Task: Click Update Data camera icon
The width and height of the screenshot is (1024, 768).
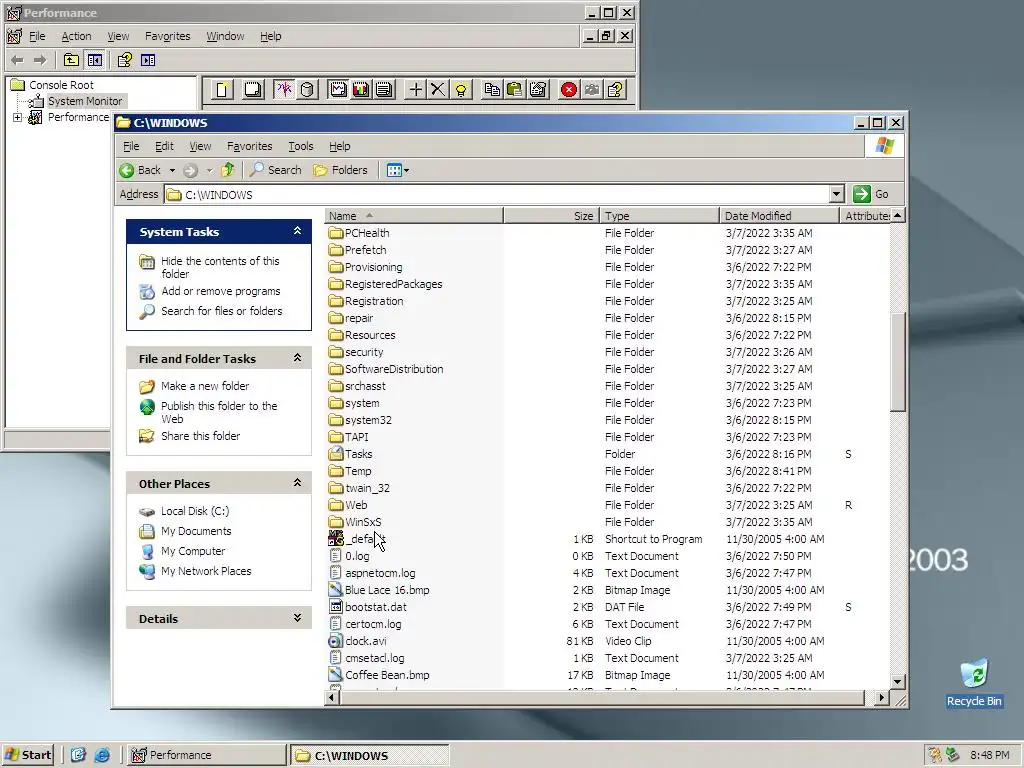Action: (x=592, y=89)
